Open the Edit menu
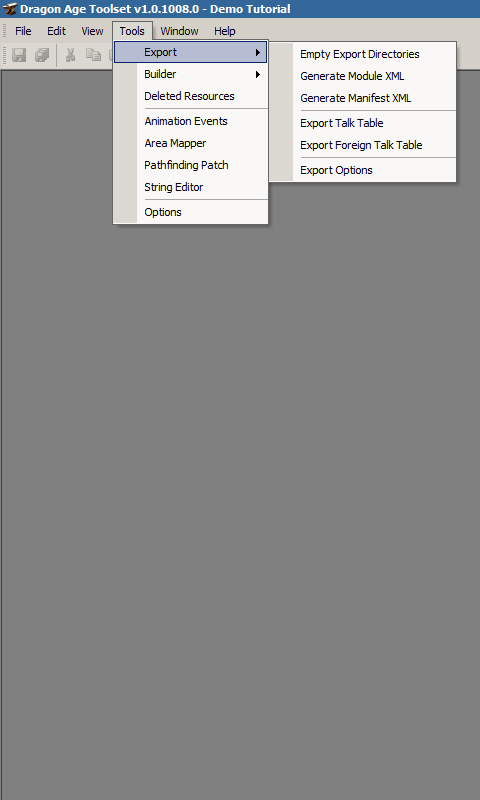480x800 pixels. point(56,31)
